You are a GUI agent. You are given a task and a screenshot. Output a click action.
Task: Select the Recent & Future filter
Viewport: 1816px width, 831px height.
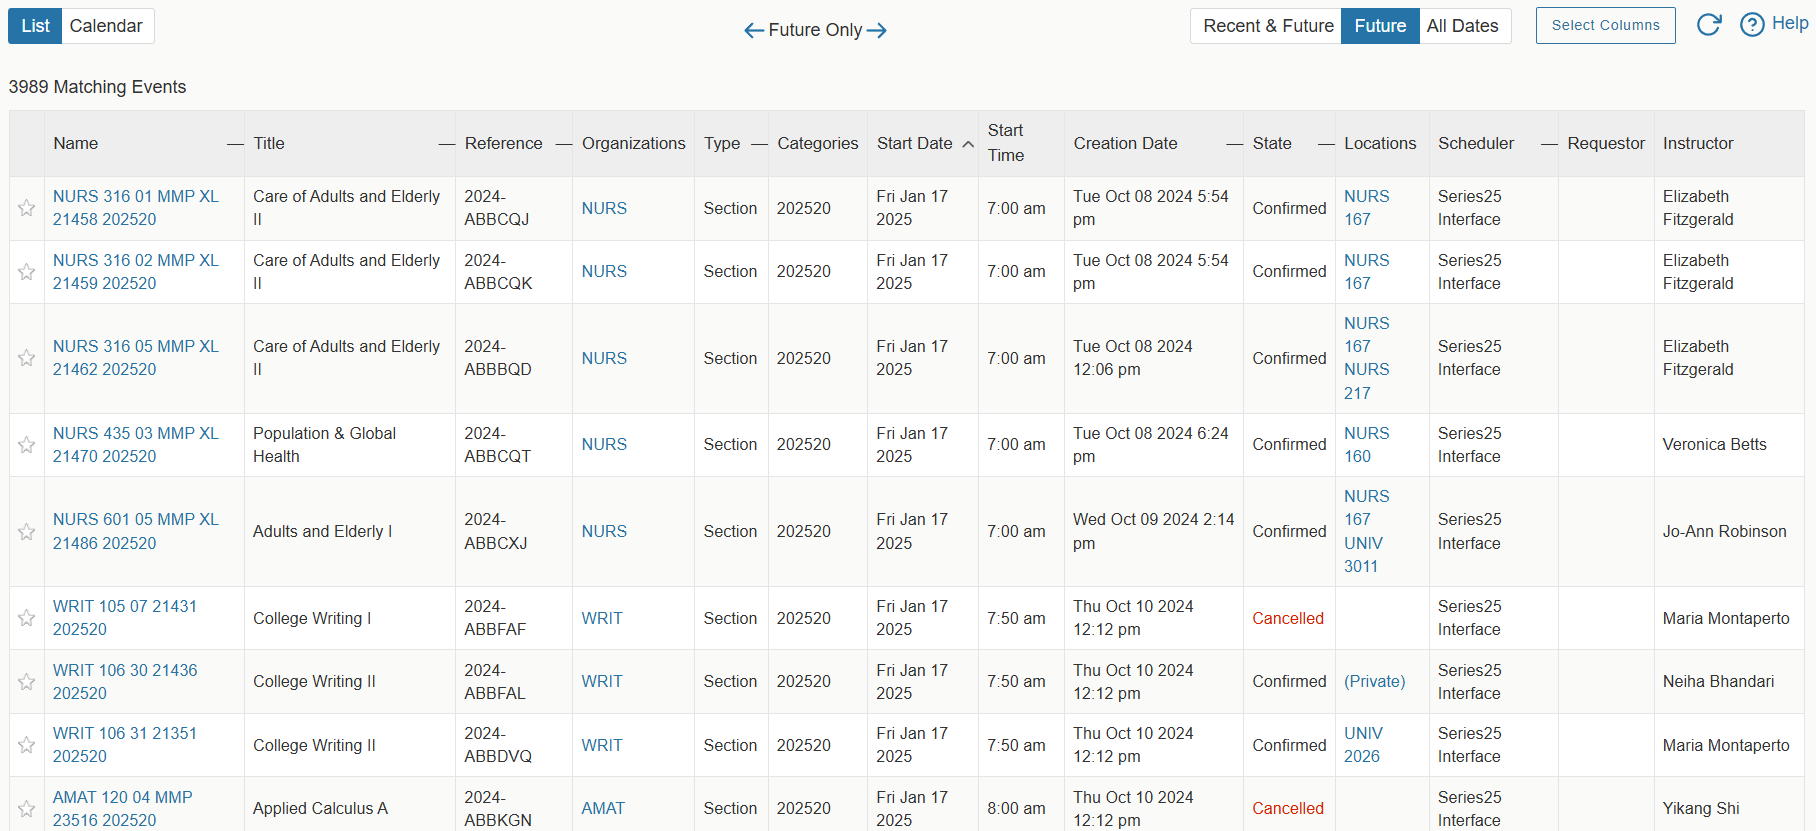[x=1267, y=26]
